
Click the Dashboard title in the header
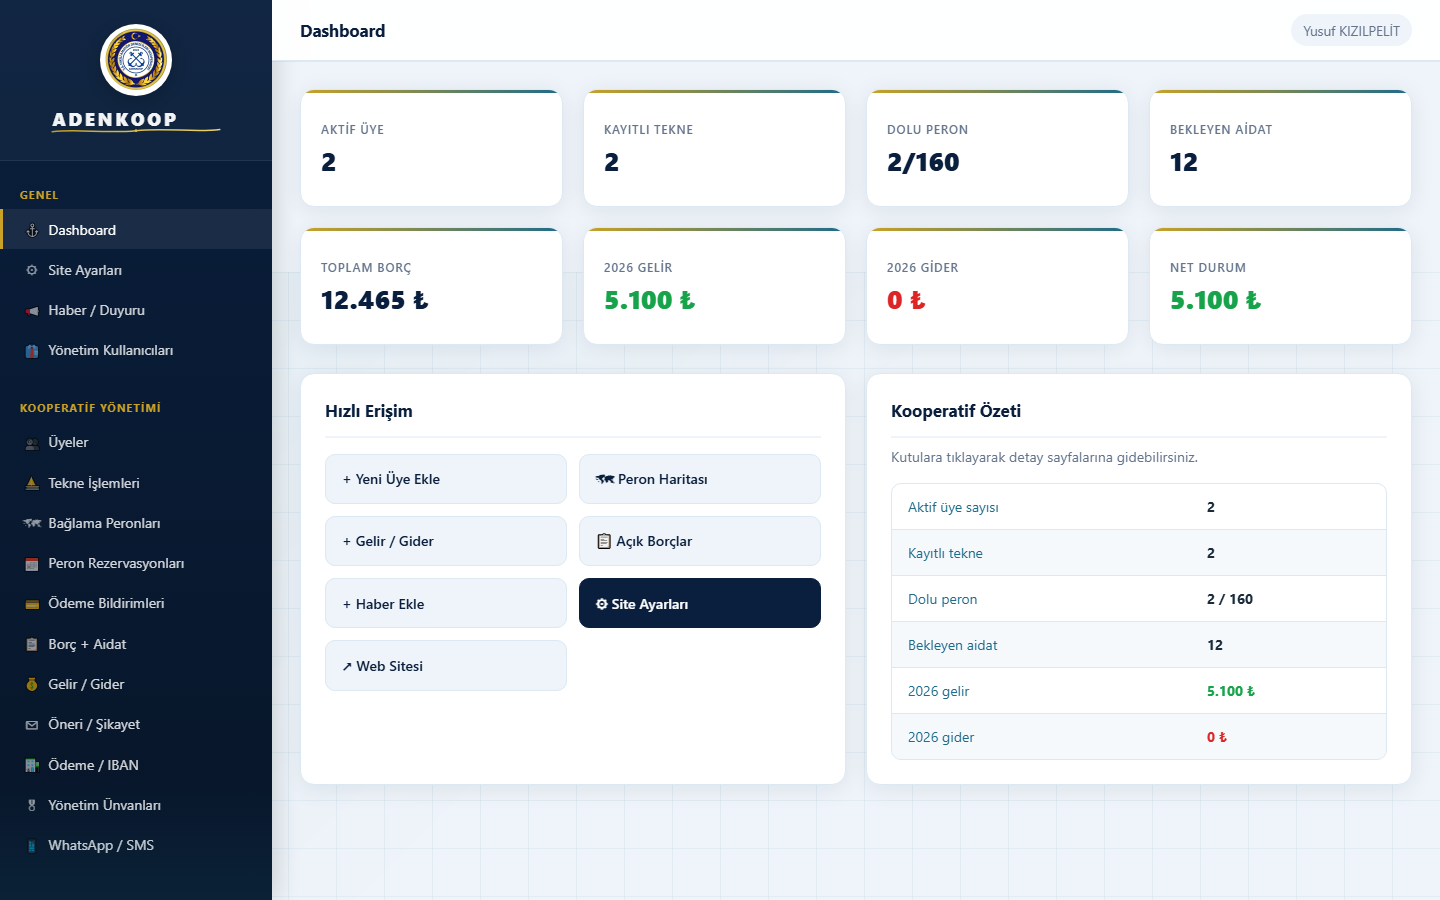click(343, 31)
